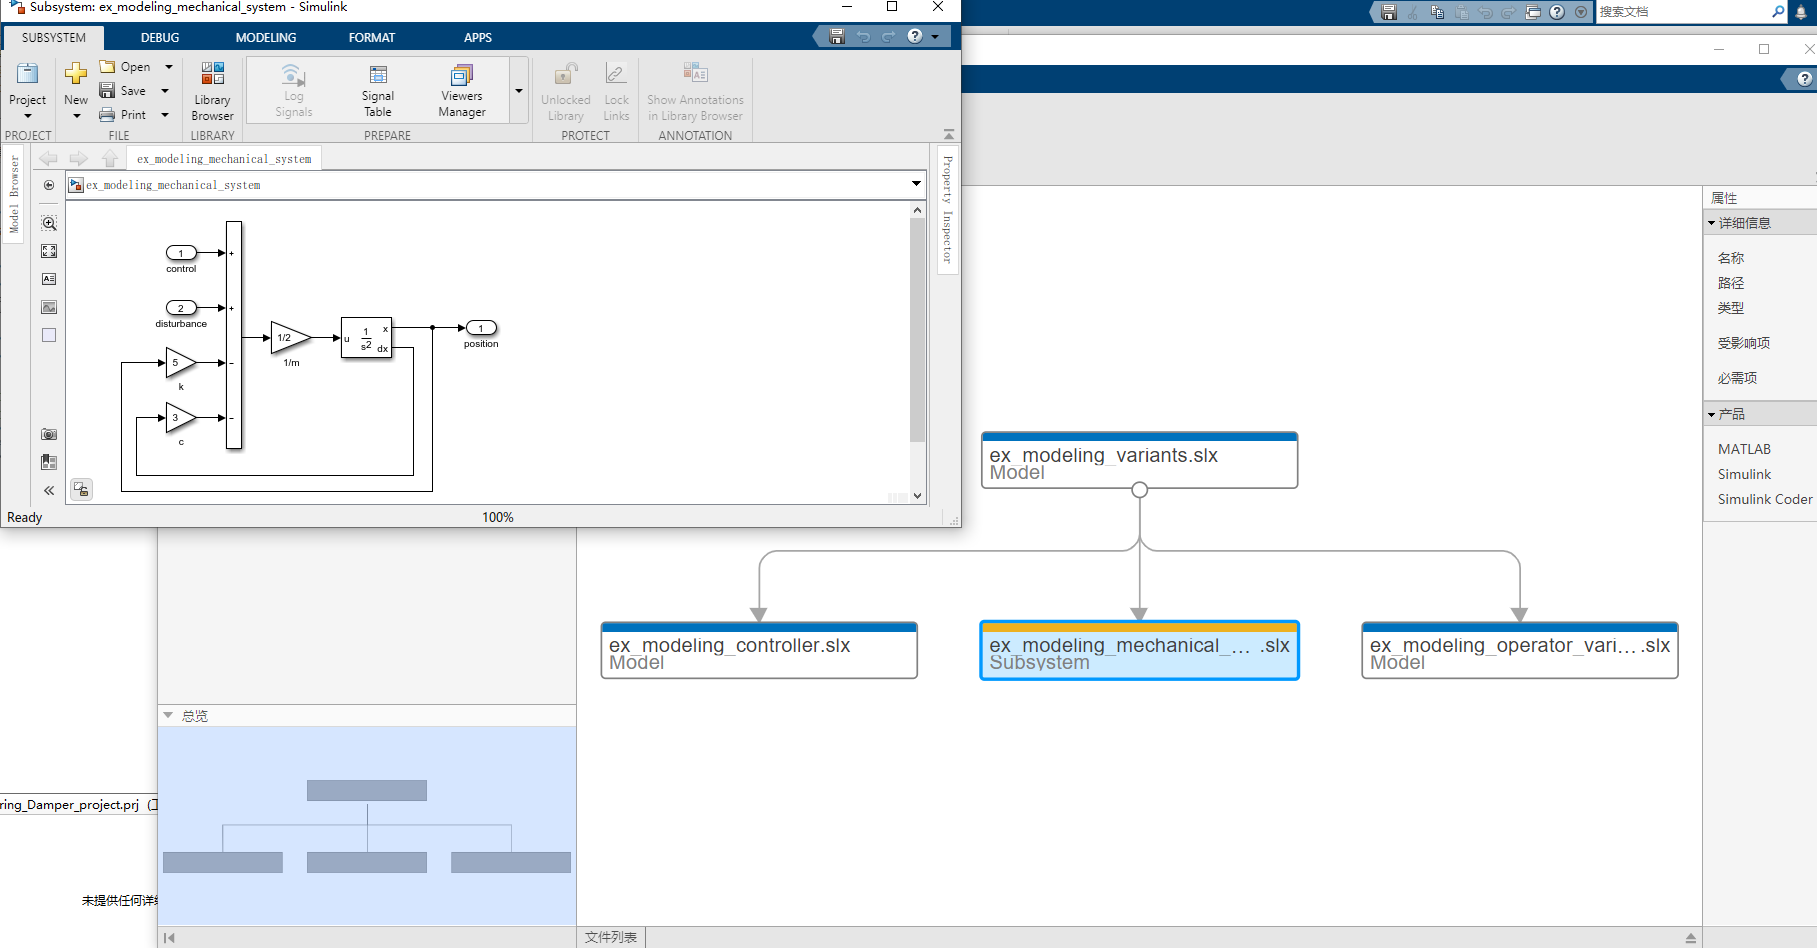Screen dimensions: 1817x948
Task: Open the Signal Table
Action: click(x=377, y=89)
